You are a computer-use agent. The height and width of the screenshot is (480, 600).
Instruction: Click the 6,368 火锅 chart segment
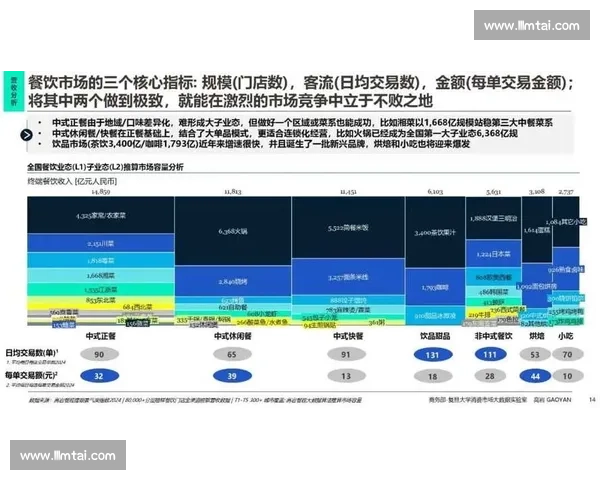232,231
